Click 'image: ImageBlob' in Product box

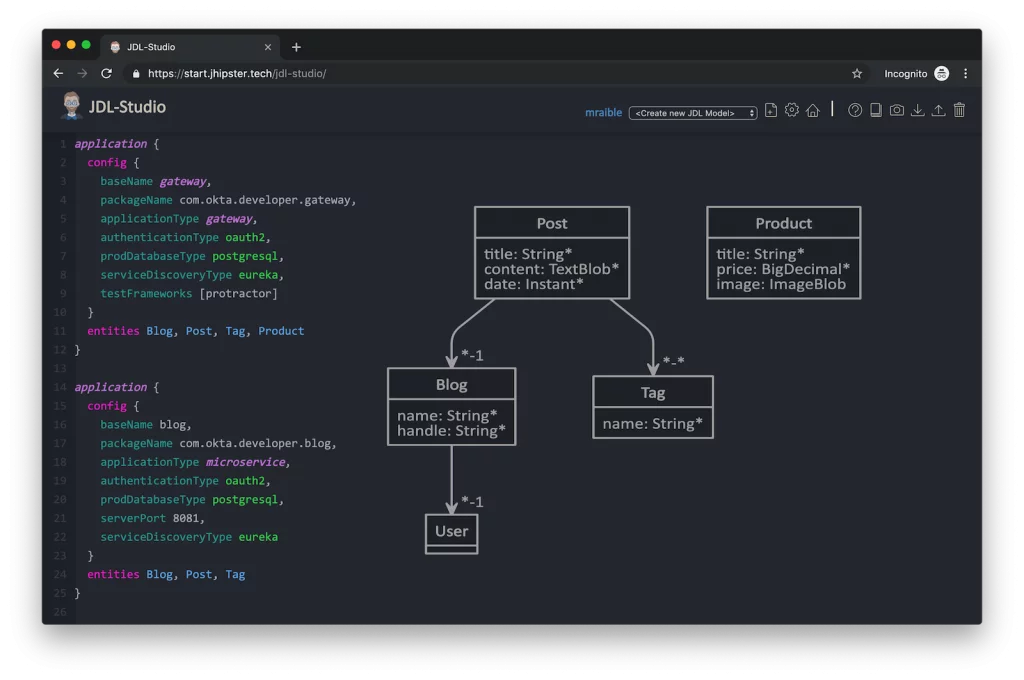[x=781, y=284]
